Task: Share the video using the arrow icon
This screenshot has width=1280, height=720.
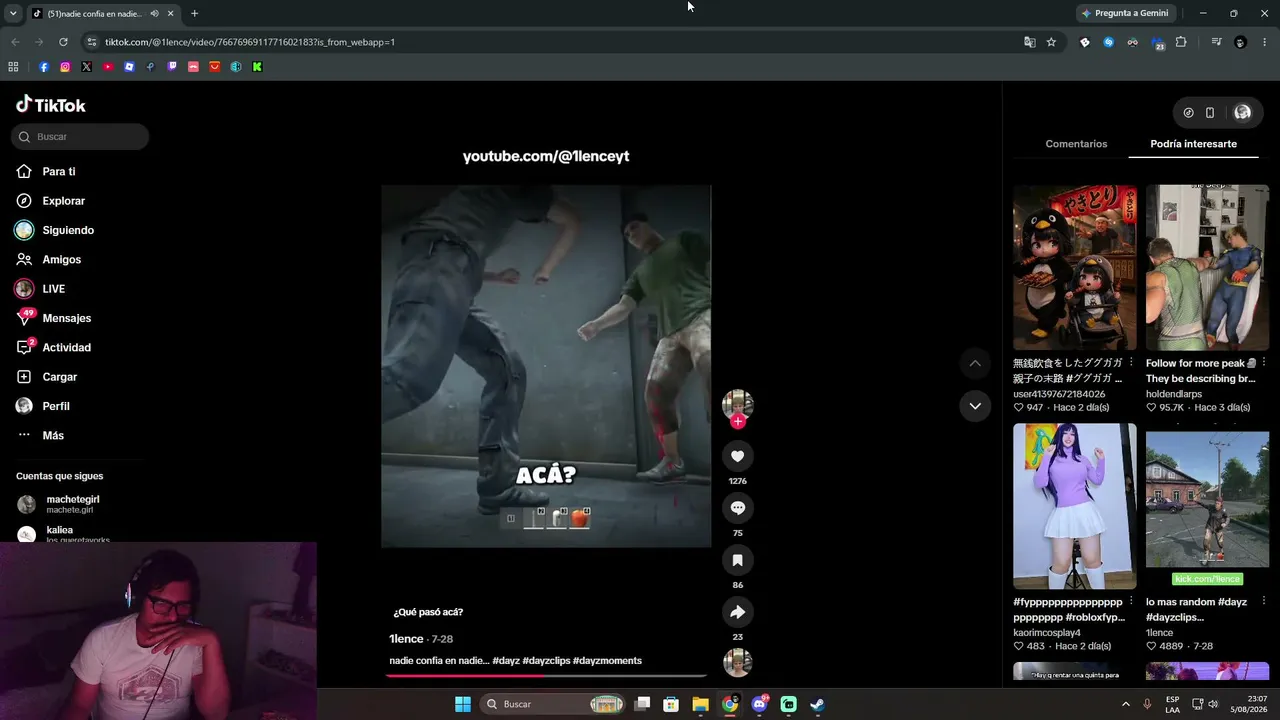Action: pyautogui.click(x=737, y=612)
